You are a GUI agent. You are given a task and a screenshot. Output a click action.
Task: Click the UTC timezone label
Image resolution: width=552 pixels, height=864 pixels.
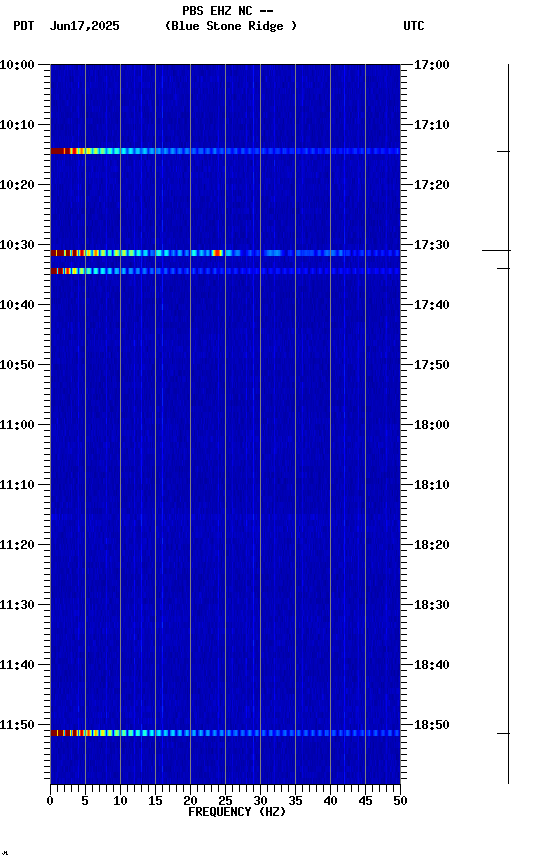(414, 26)
